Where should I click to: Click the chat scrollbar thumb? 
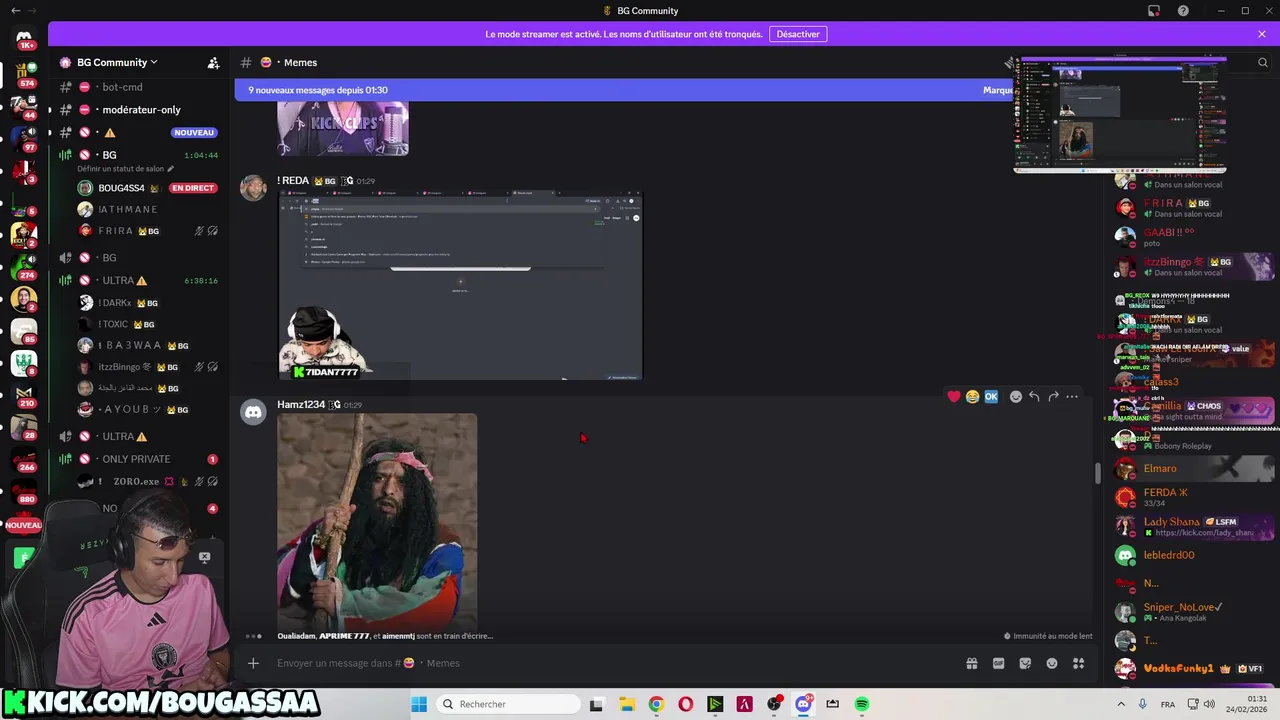(x=1097, y=473)
